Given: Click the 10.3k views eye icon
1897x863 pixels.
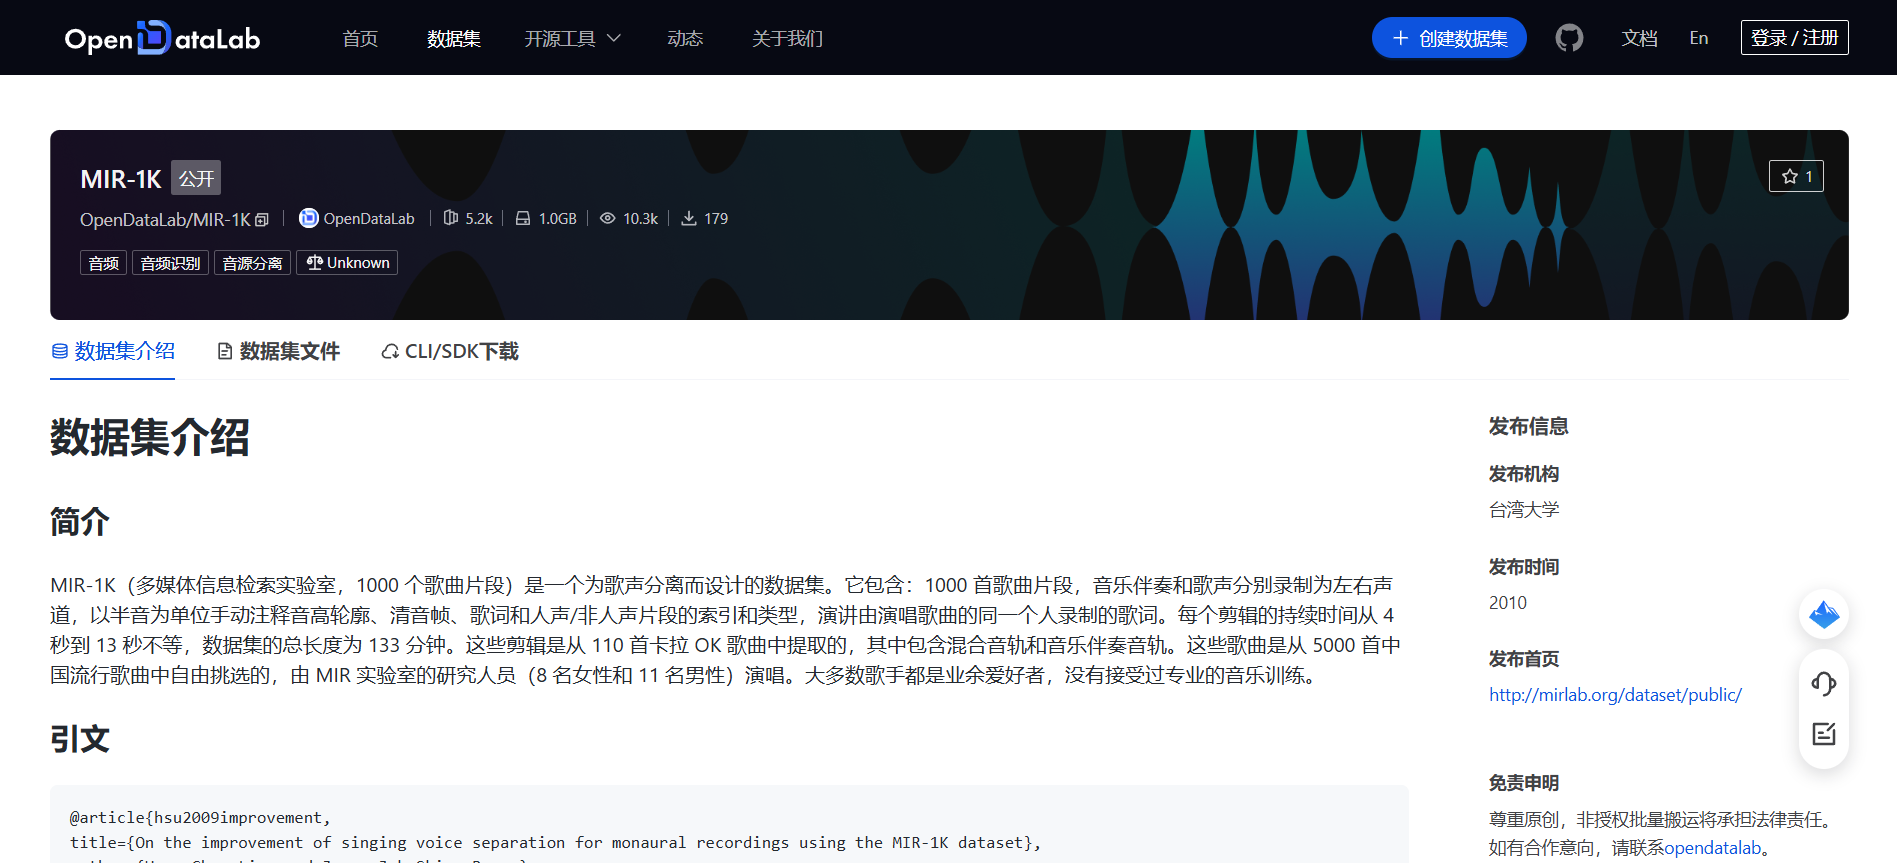Looking at the screenshot, I should (x=607, y=218).
